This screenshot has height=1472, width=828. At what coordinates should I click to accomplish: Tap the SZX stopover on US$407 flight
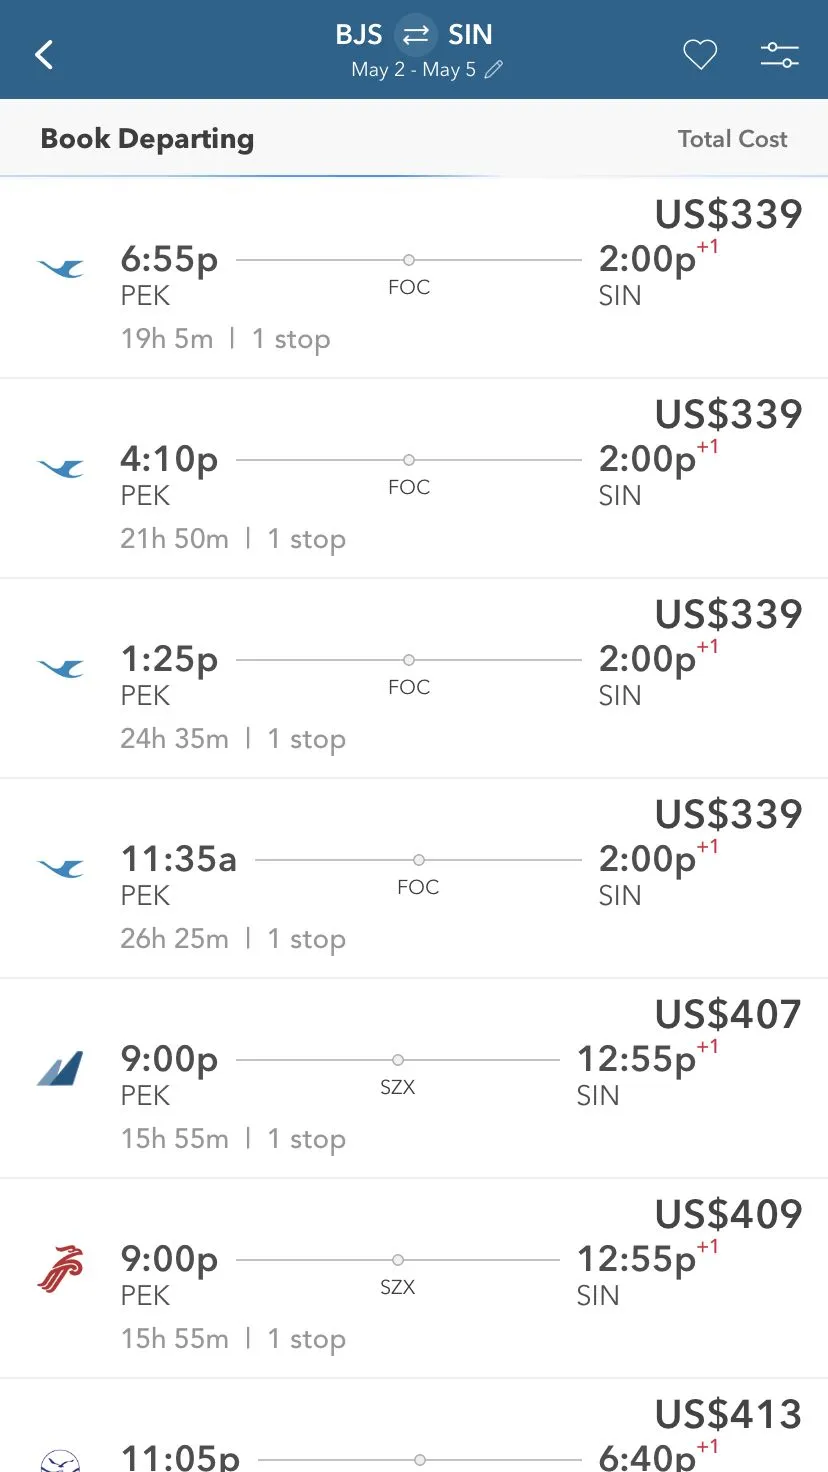point(397,1087)
